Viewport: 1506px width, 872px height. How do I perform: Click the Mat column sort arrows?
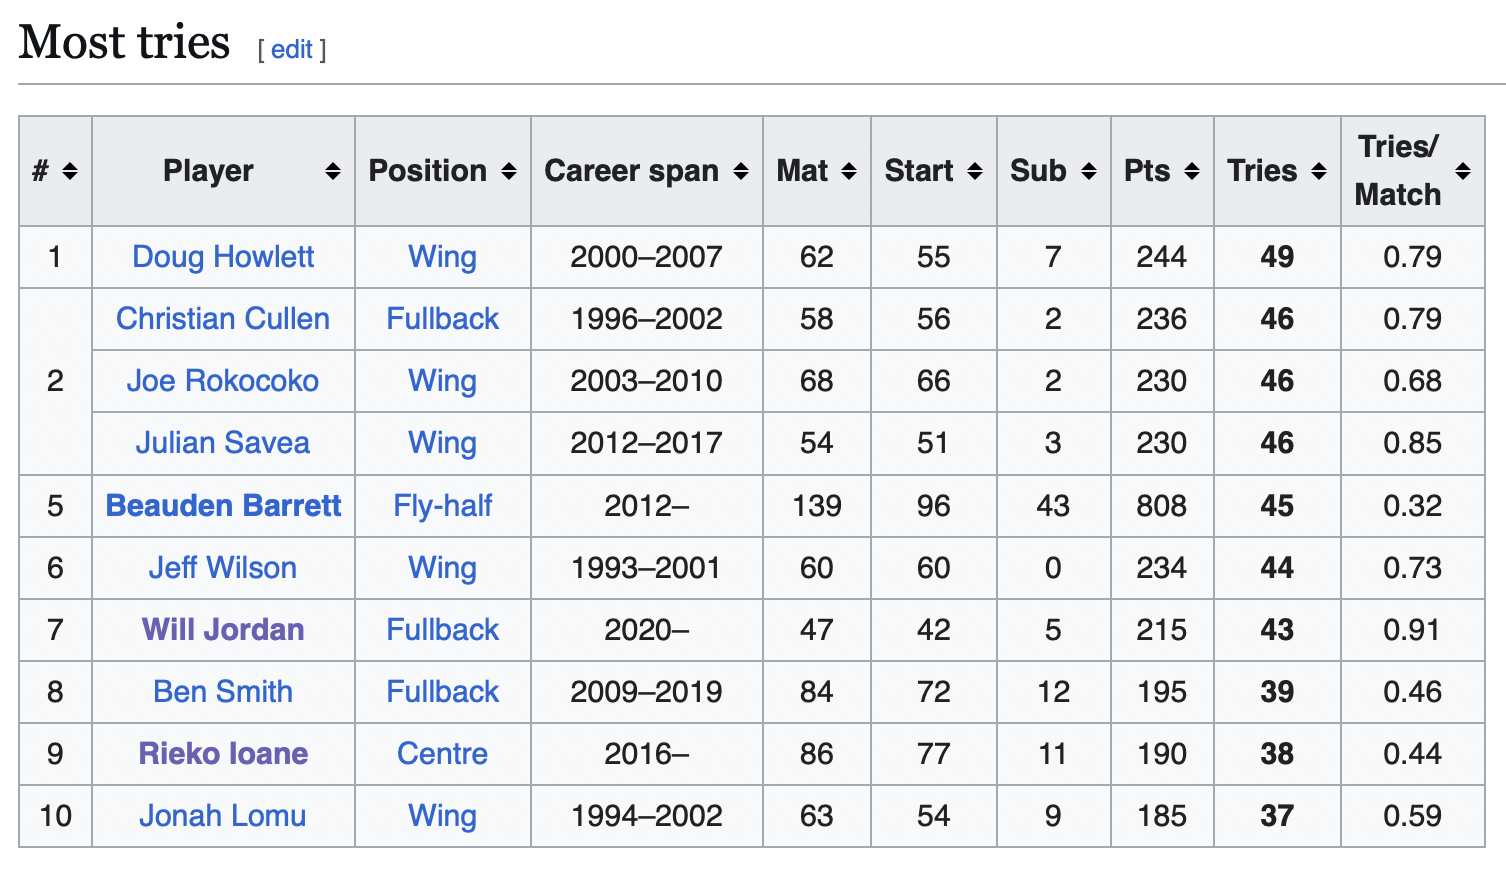pos(849,172)
